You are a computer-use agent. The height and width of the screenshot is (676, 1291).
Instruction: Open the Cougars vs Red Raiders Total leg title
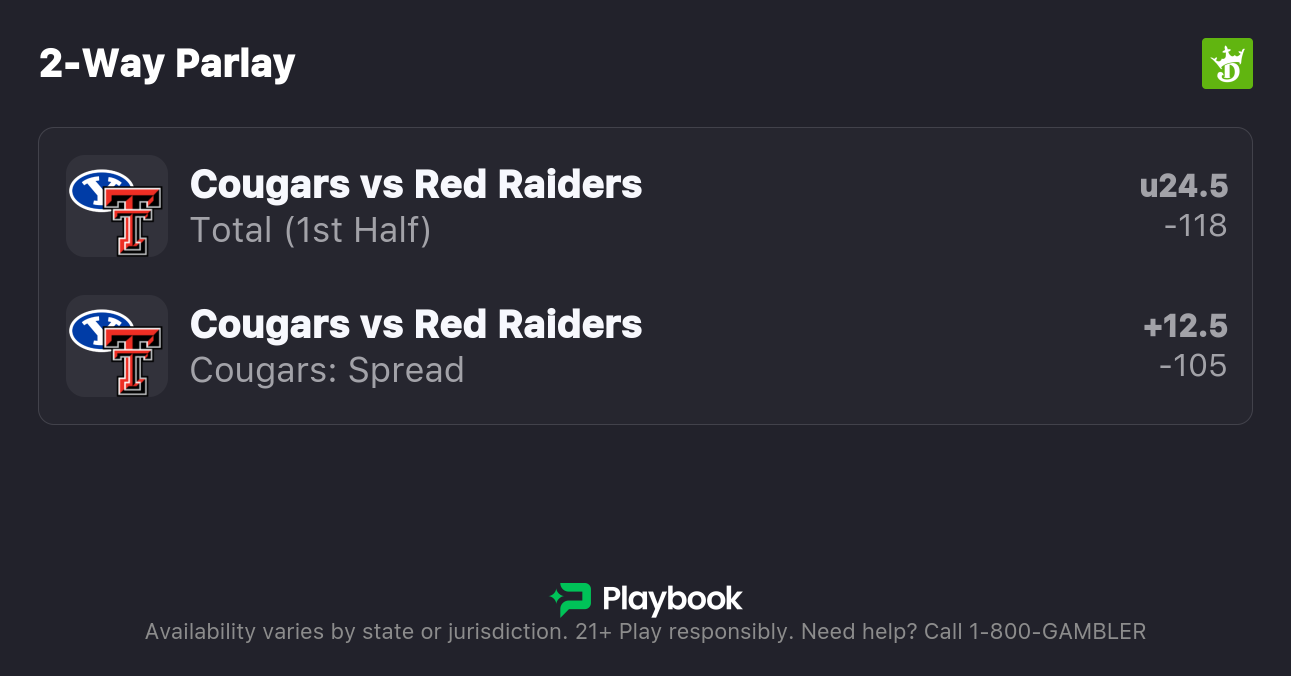point(416,185)
